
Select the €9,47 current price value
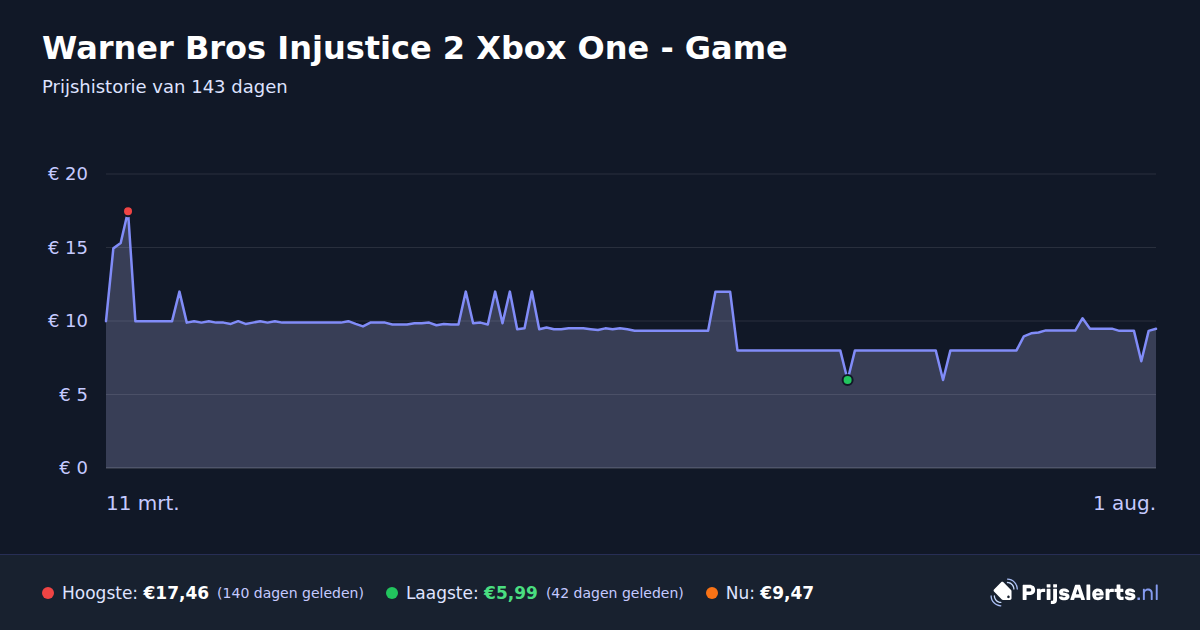[787, 593]
